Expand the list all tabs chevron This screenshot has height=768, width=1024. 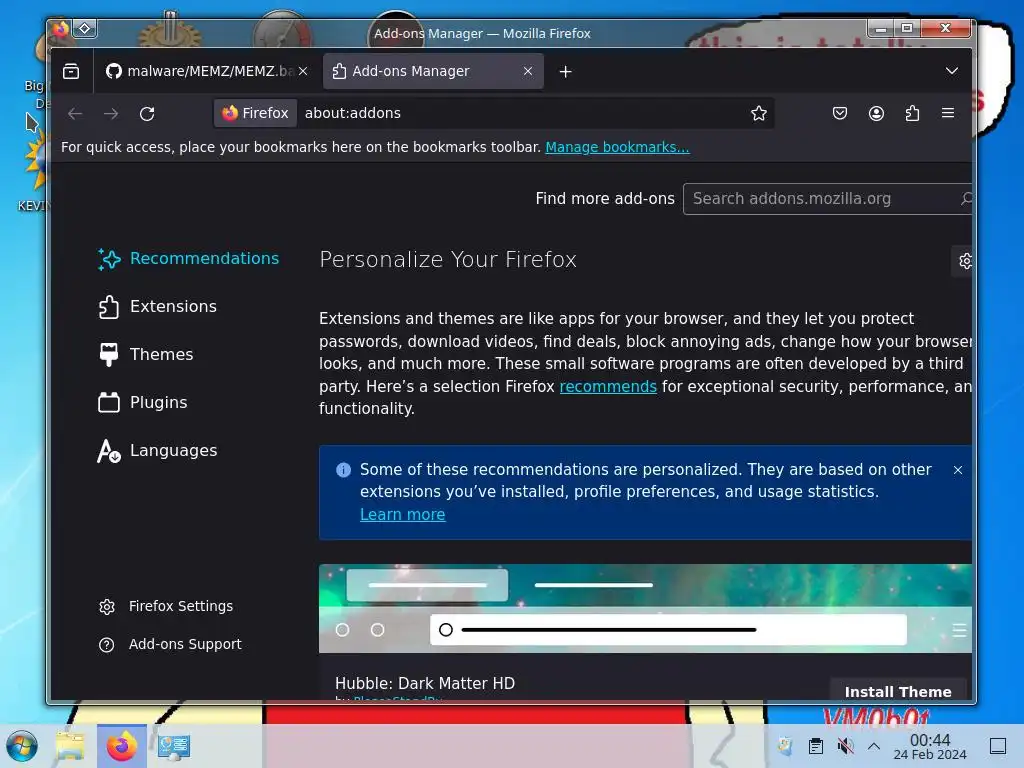pyautogui.click(x=952, y=71)
